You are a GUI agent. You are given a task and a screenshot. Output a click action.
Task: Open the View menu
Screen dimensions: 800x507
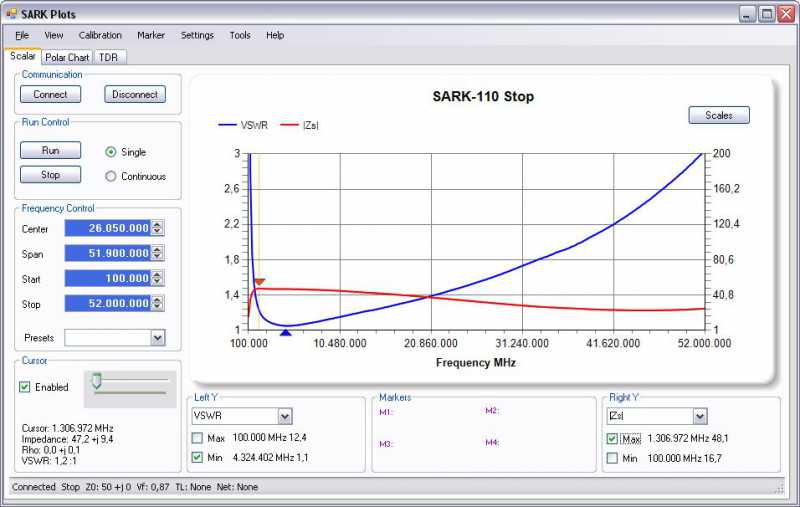(54, 35)
